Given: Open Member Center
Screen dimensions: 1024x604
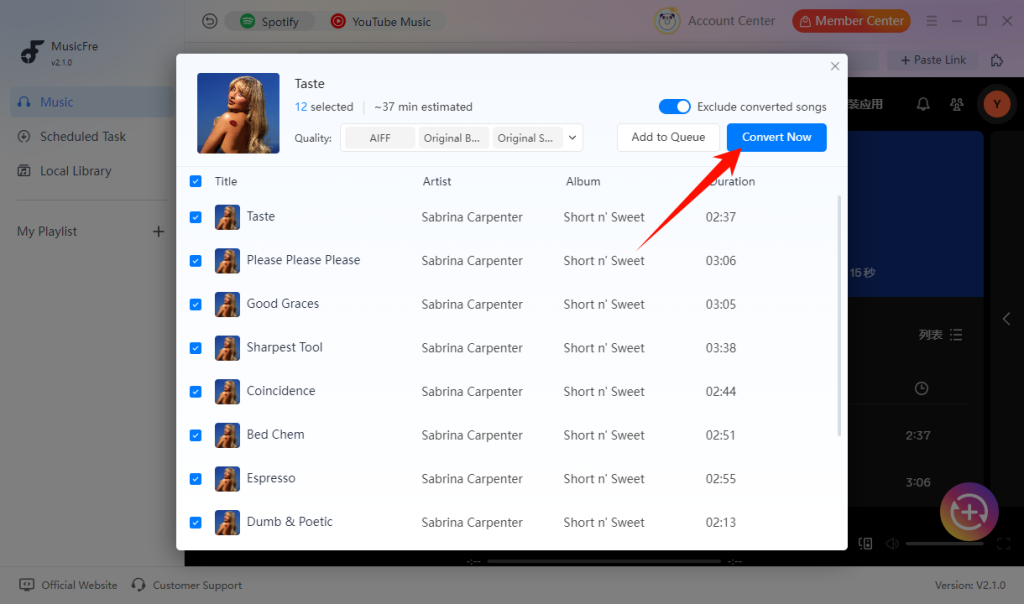Looking at the screenshot, I should (851, 21).
